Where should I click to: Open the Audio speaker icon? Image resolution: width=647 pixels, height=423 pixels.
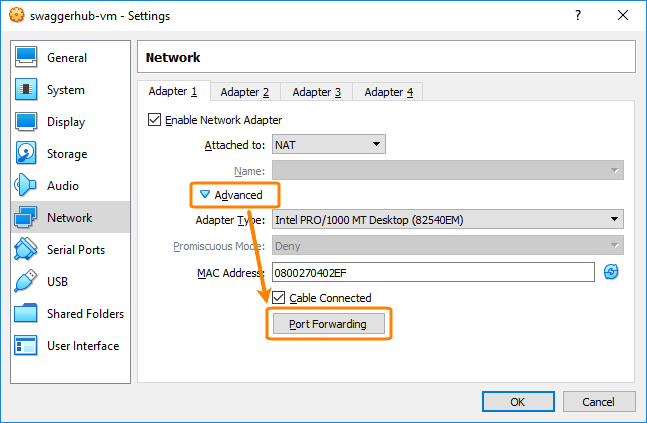(x=27, y=186)
